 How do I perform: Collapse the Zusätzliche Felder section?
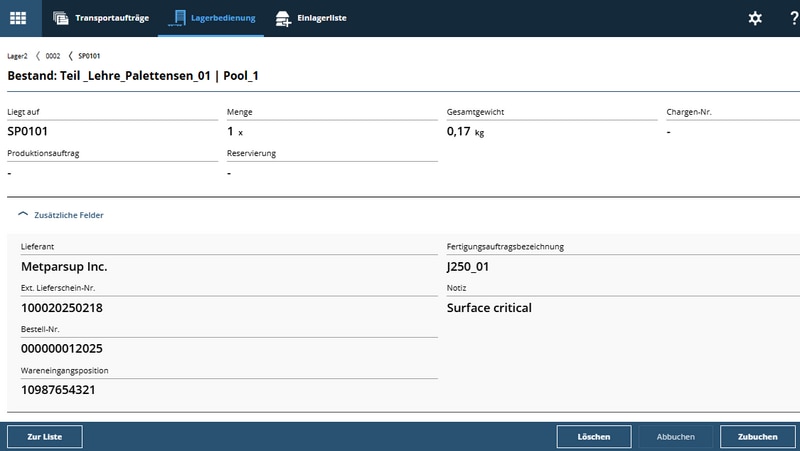60,215
